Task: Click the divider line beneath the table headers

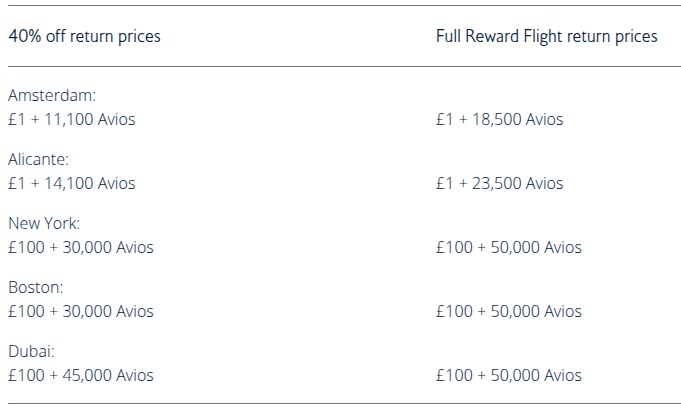Action: tap(340, 67)
